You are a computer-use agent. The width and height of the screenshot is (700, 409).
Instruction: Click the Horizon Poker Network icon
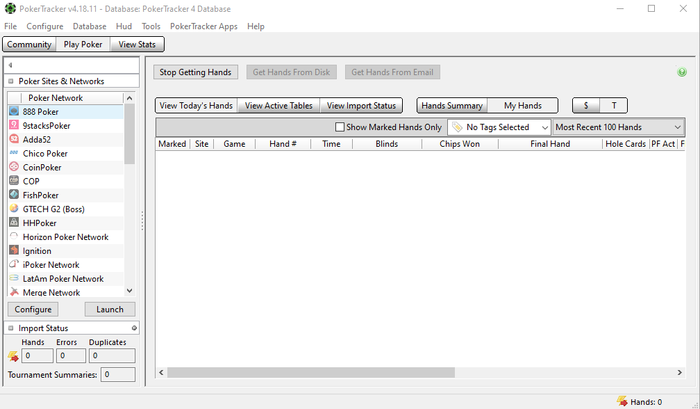coord(14,236)
